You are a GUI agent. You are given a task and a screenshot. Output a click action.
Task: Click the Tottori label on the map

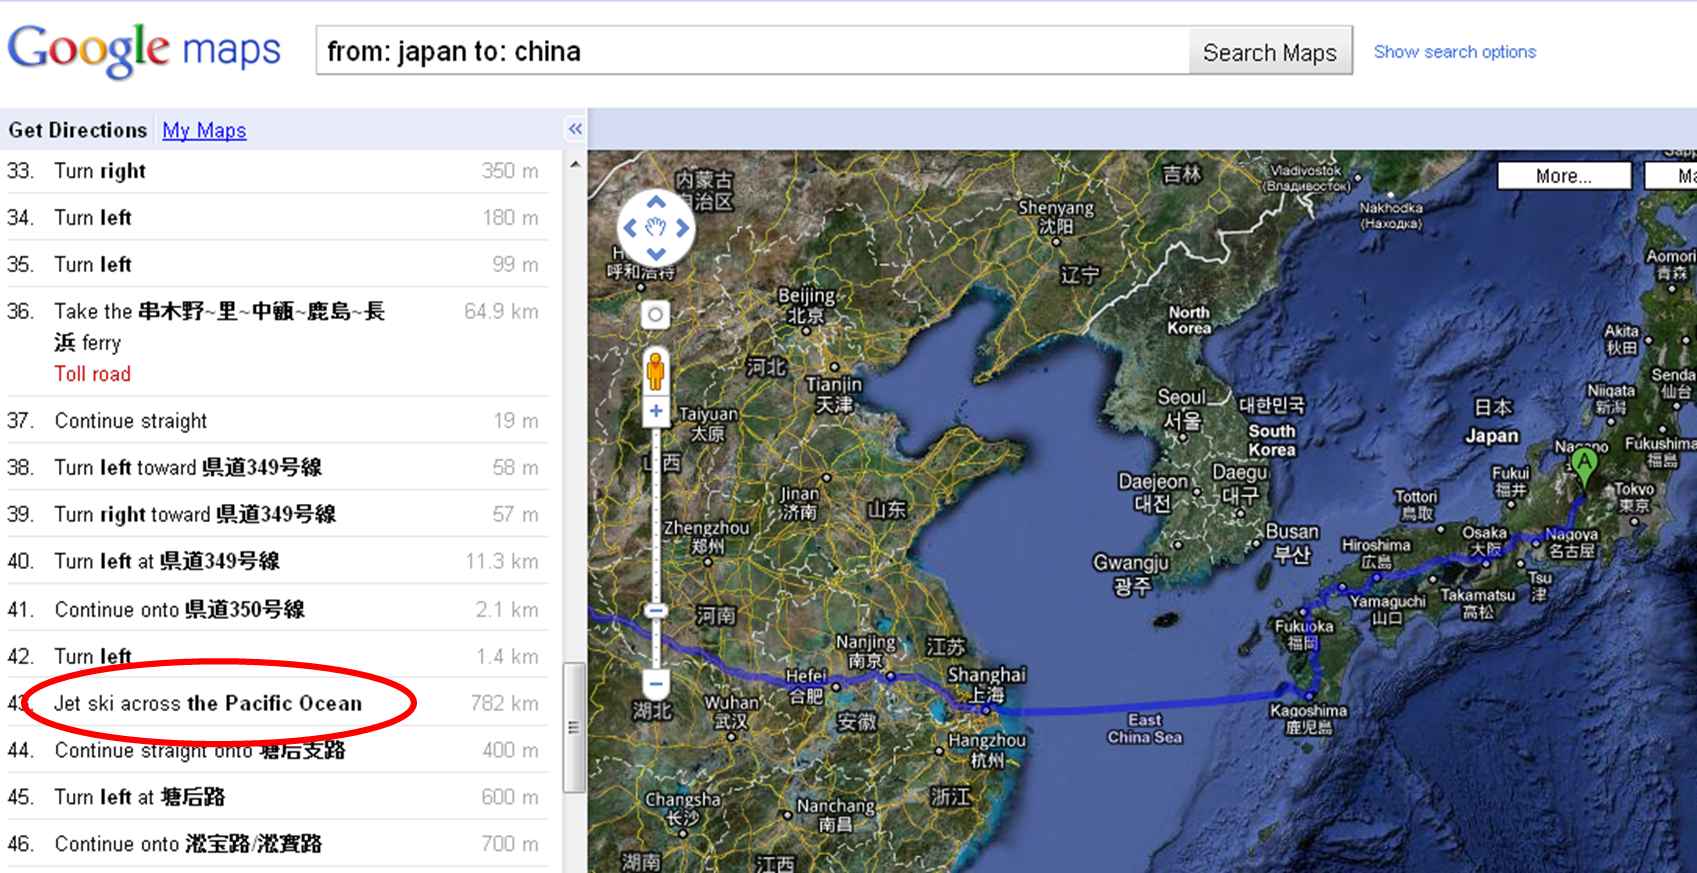click(x=1416, y=504)
